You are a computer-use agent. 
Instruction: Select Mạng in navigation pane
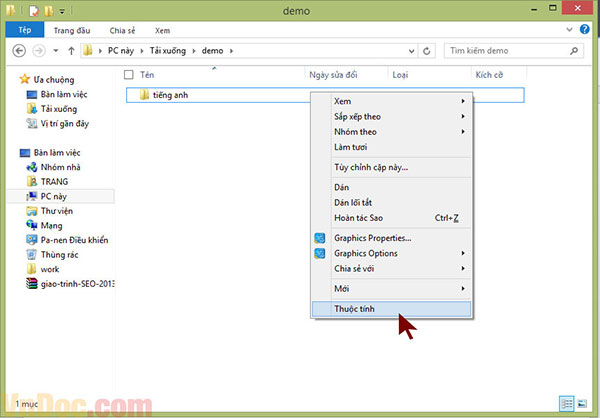point(51,225)
